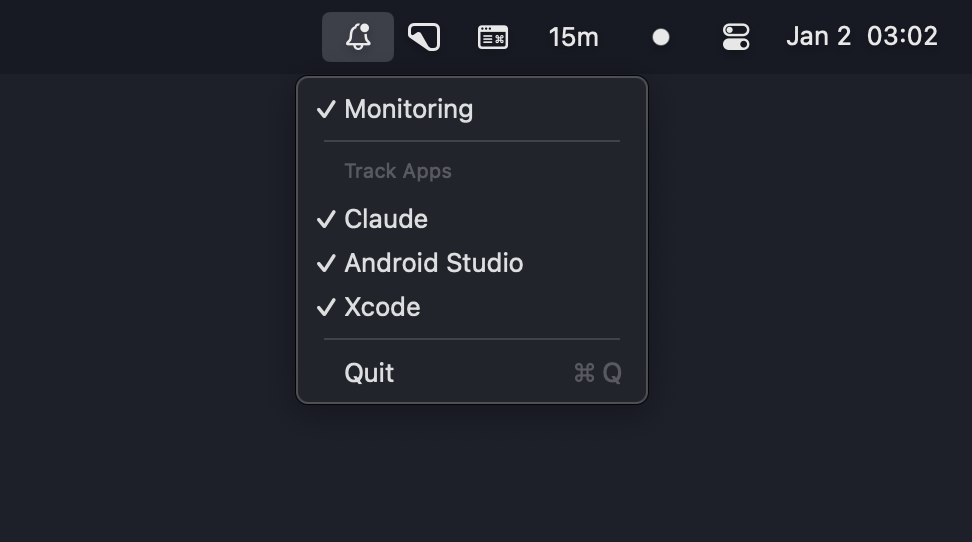Open the 15m timer menu bar item
Screen dimensions: 972x542
click(574, 37)
